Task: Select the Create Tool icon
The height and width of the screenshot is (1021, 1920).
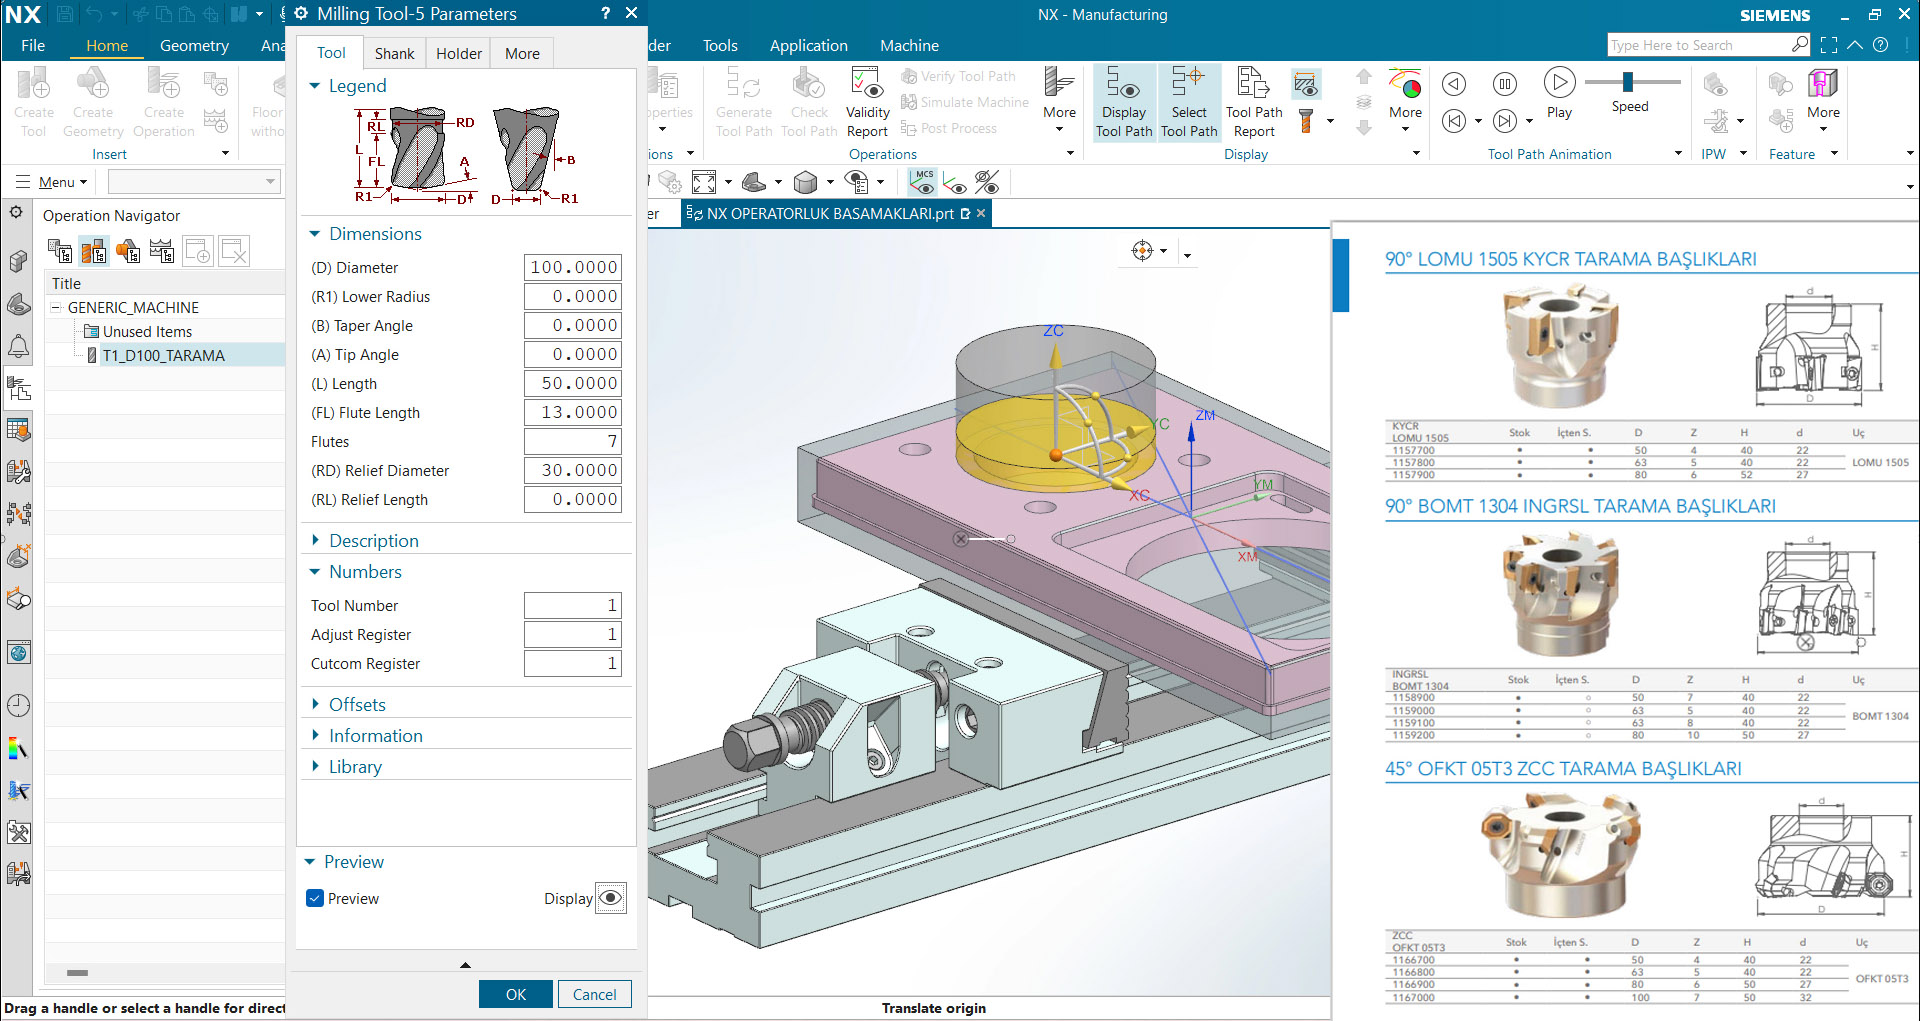Action: 33,100
